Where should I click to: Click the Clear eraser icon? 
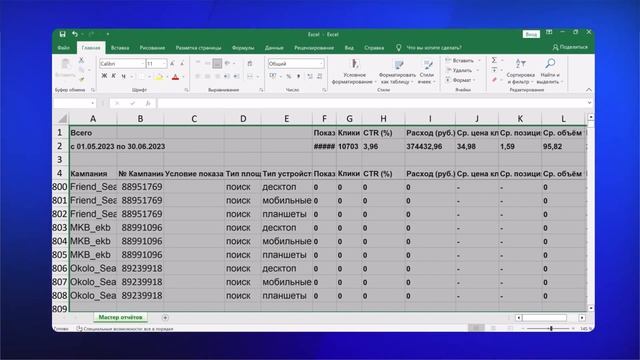494,80
